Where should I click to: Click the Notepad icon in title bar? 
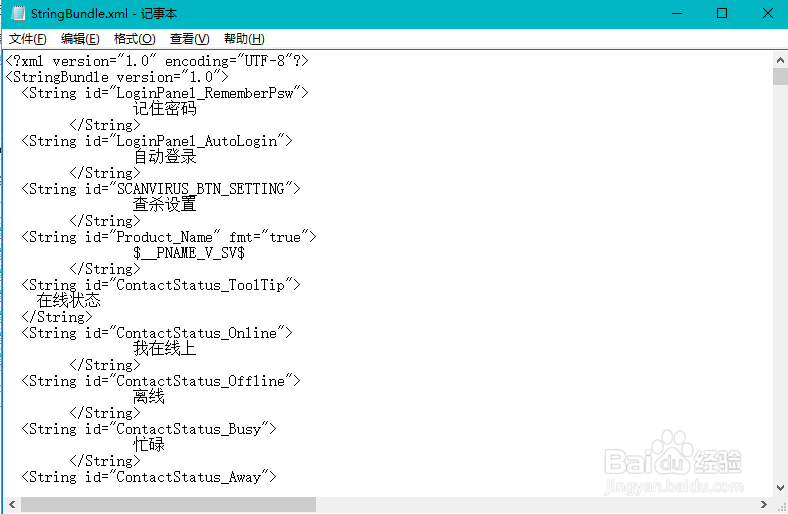[x=18, y=13]
